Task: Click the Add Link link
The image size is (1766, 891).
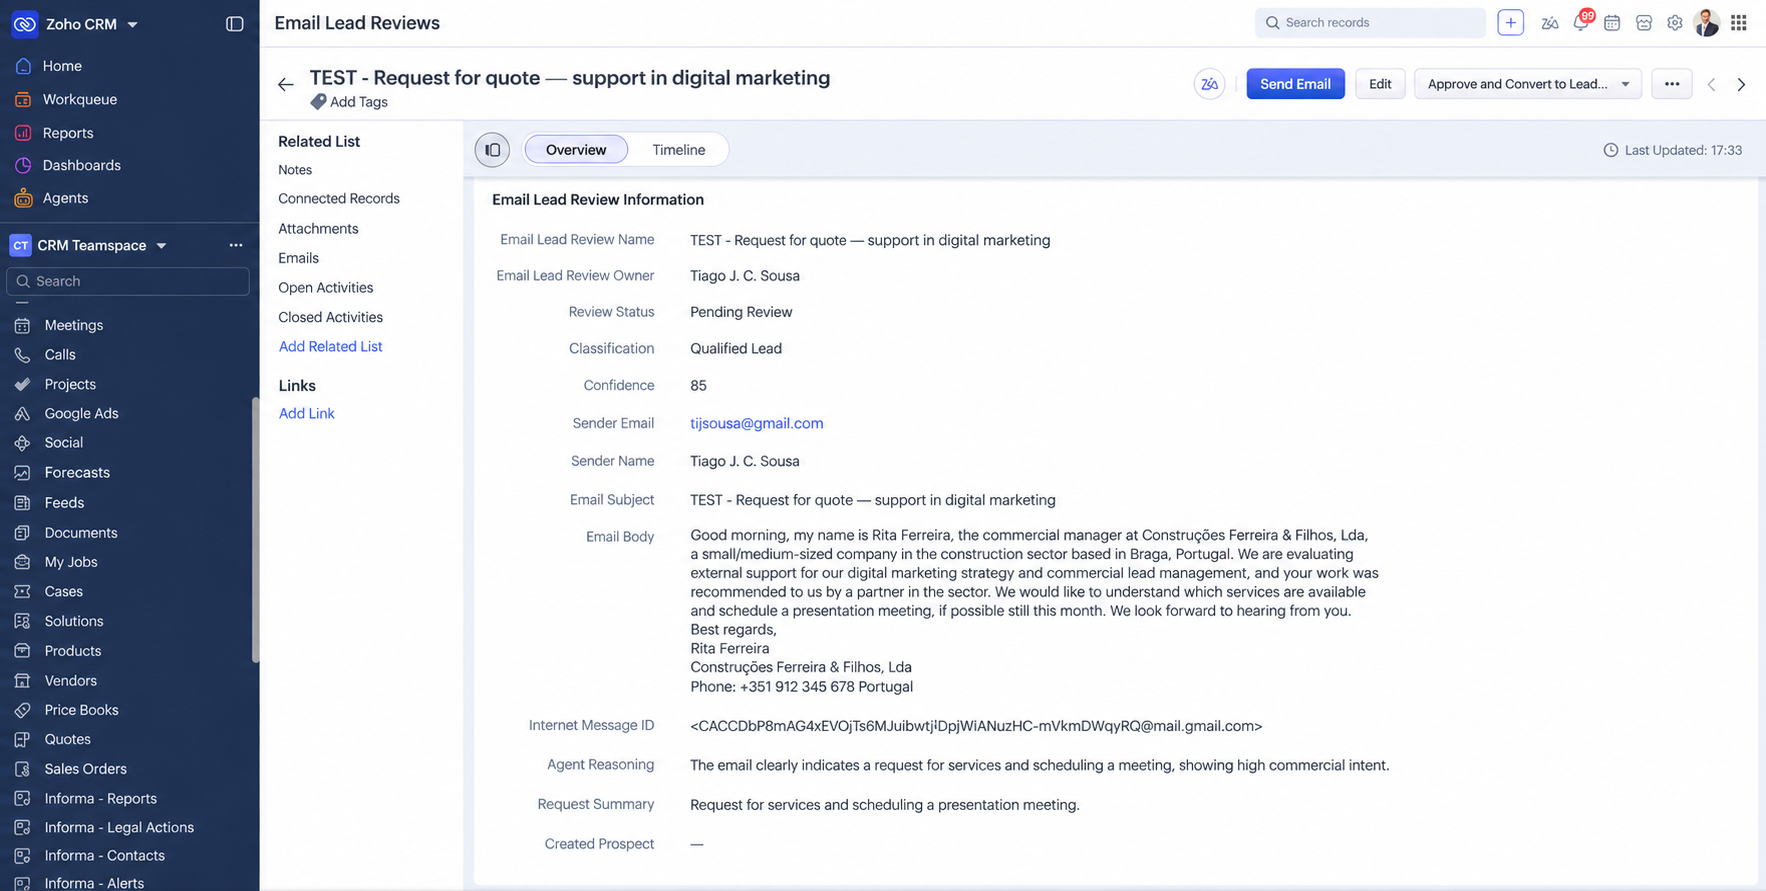Action: tap(306, 413)
